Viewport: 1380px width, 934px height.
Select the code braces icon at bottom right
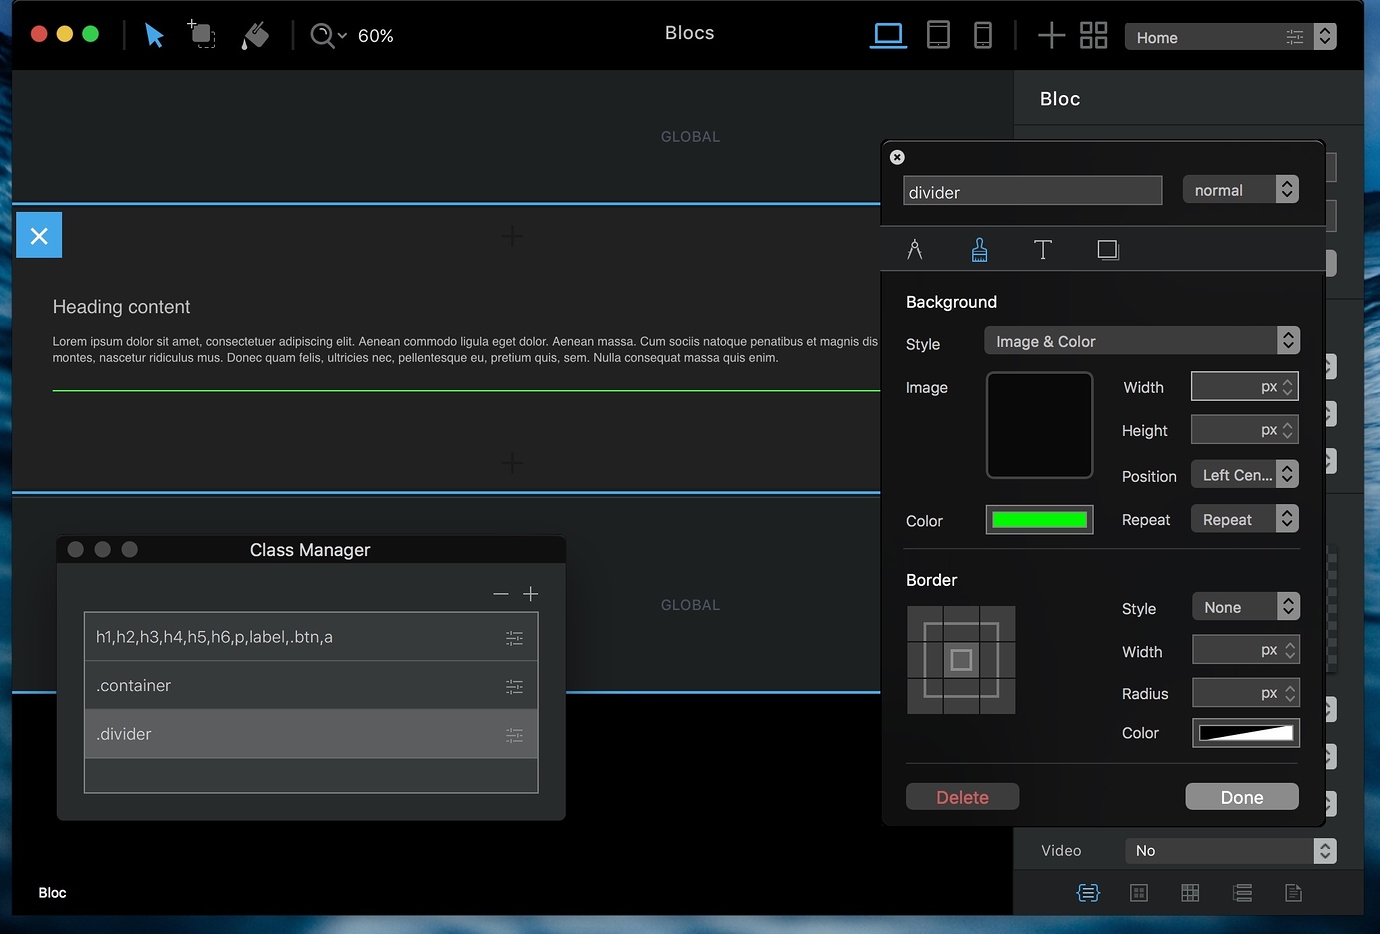[1087, 893]
